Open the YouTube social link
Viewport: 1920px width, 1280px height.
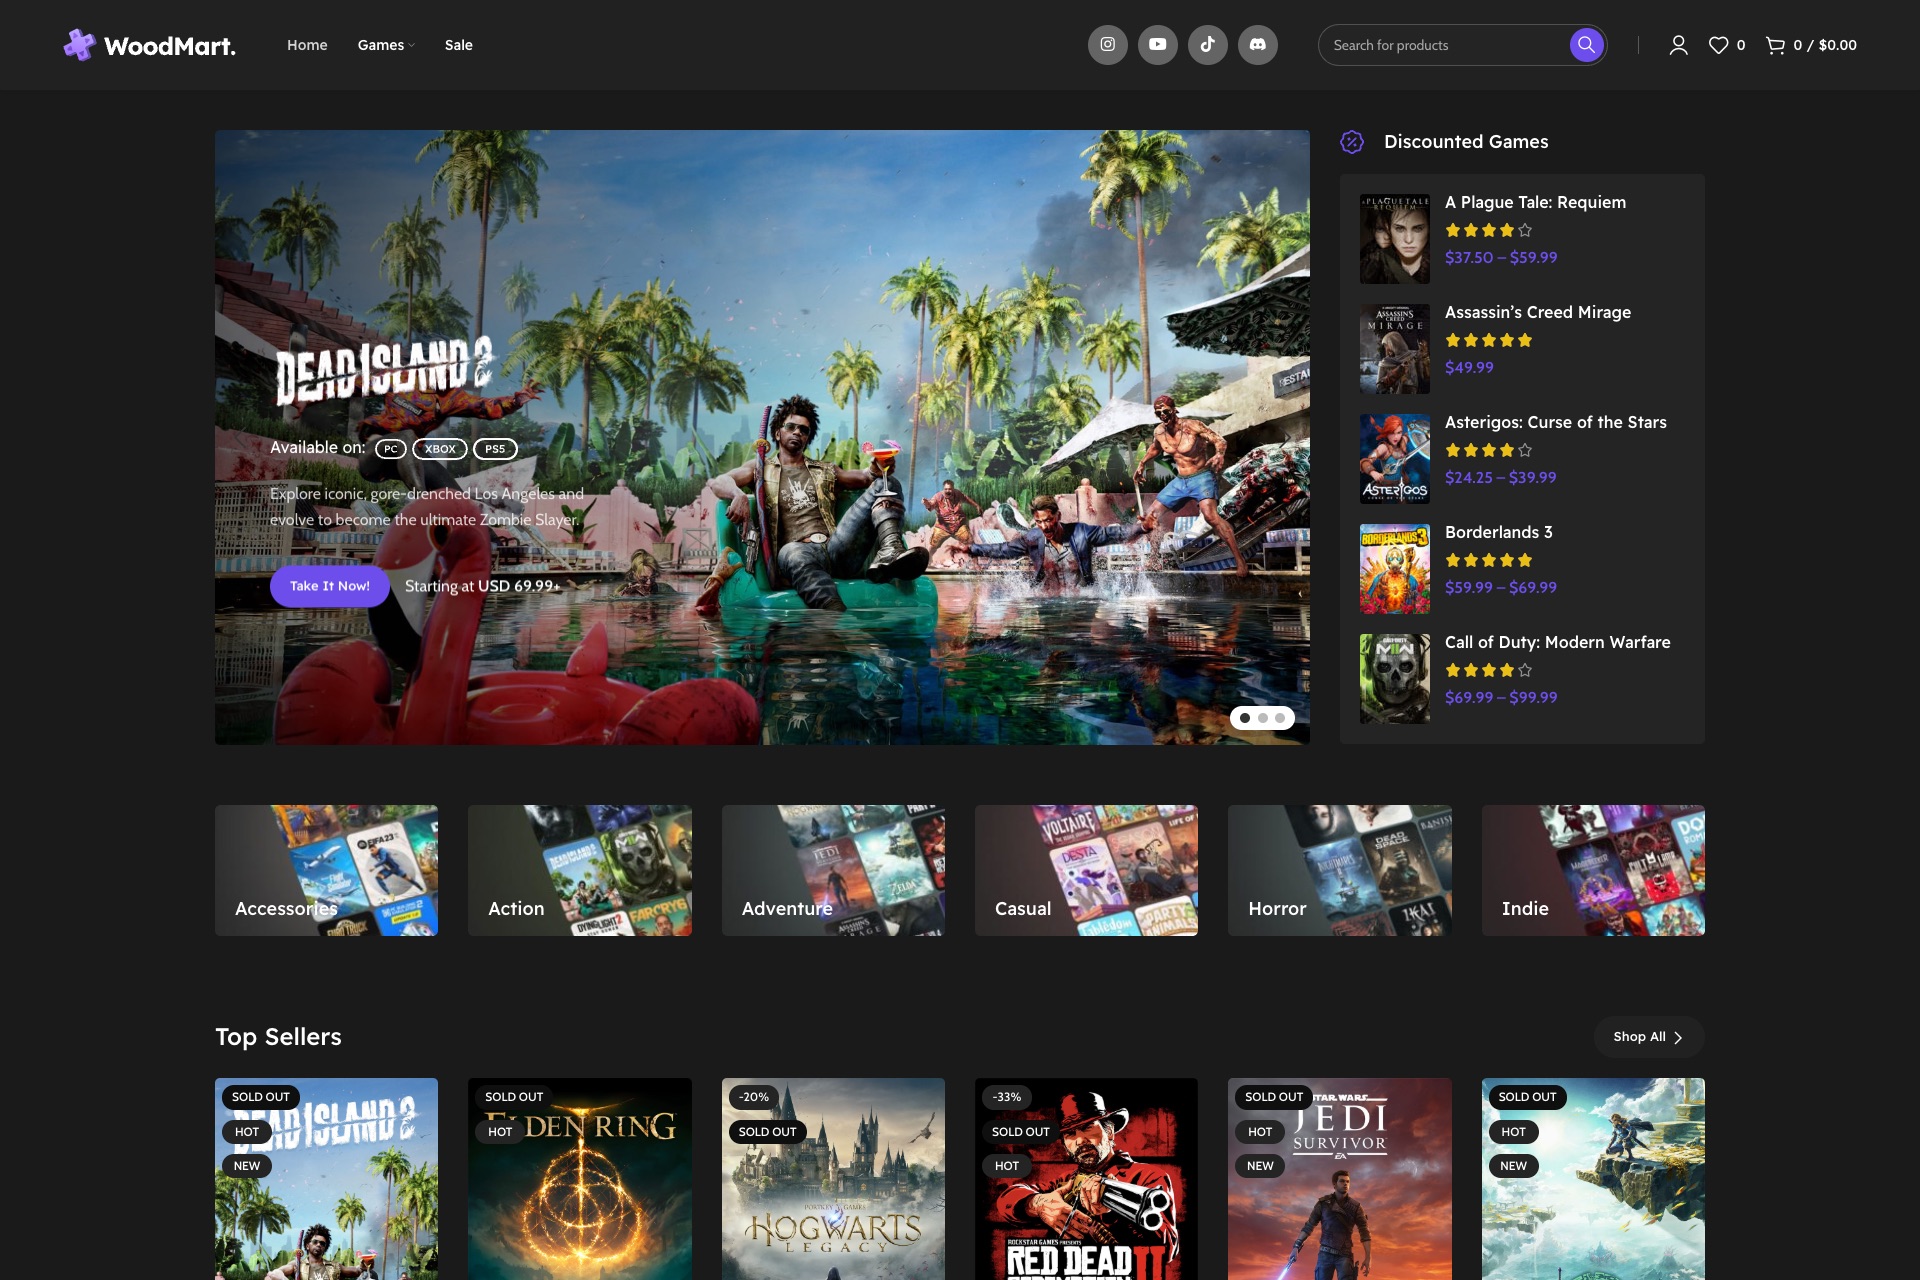pos(1158,45)
